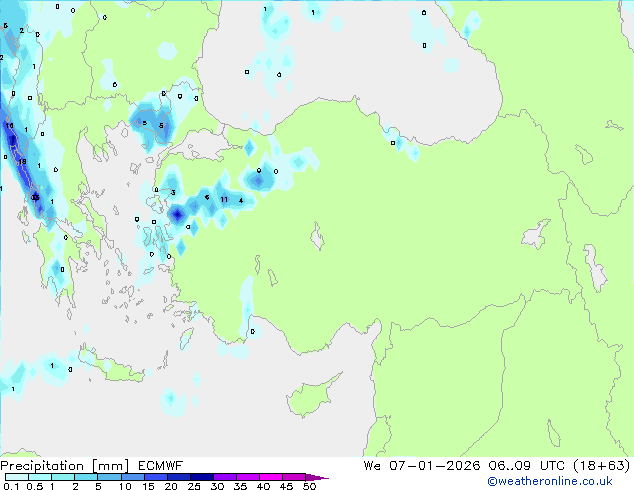Image resolution: width=634 pixels, height=490 pixels.
Task: Click the 0.1–0.5 mm palest cyan legend swatch
Action: tap(17, 477)
